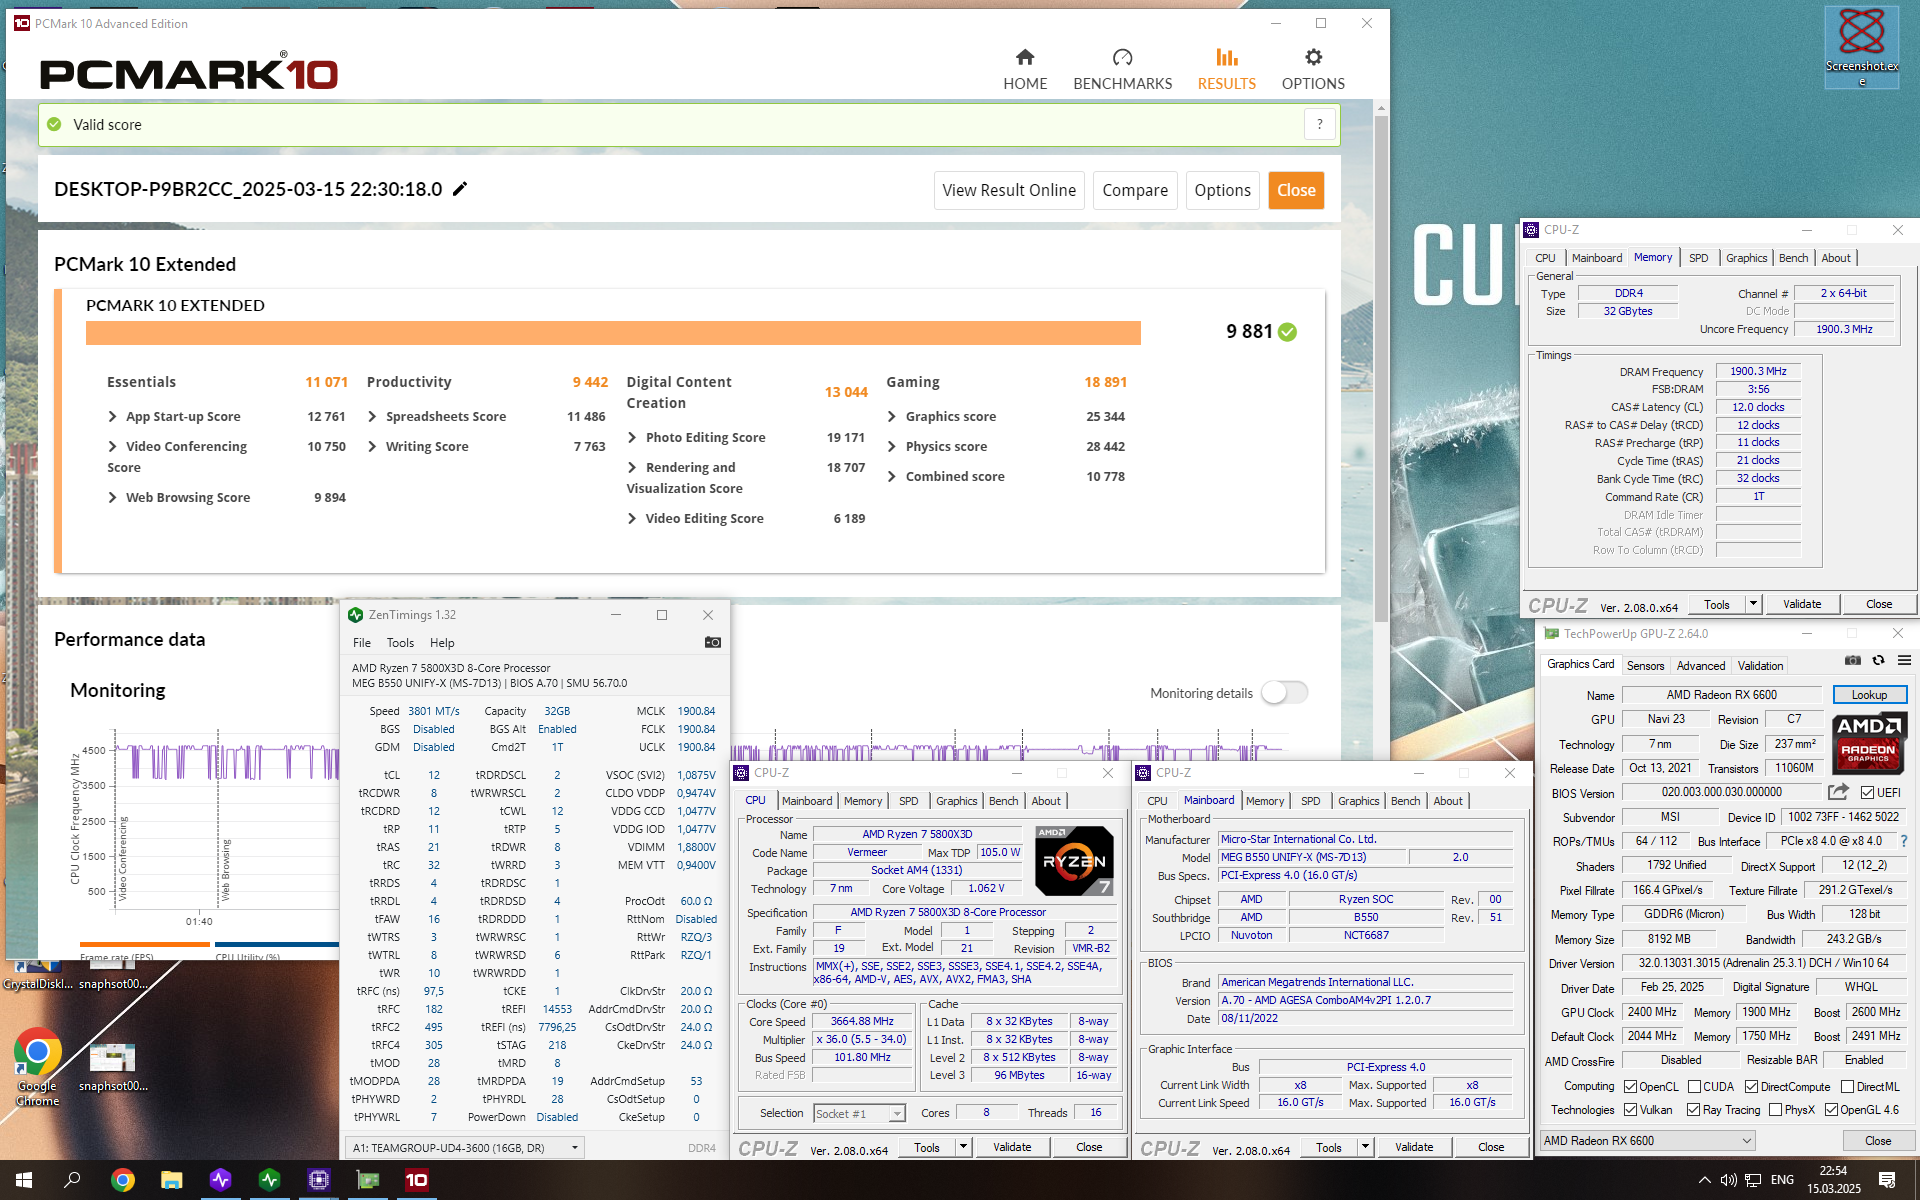Click the volume icon in system tray
This screenshot has width=1920, height=1200.
click(1728, 1180)
